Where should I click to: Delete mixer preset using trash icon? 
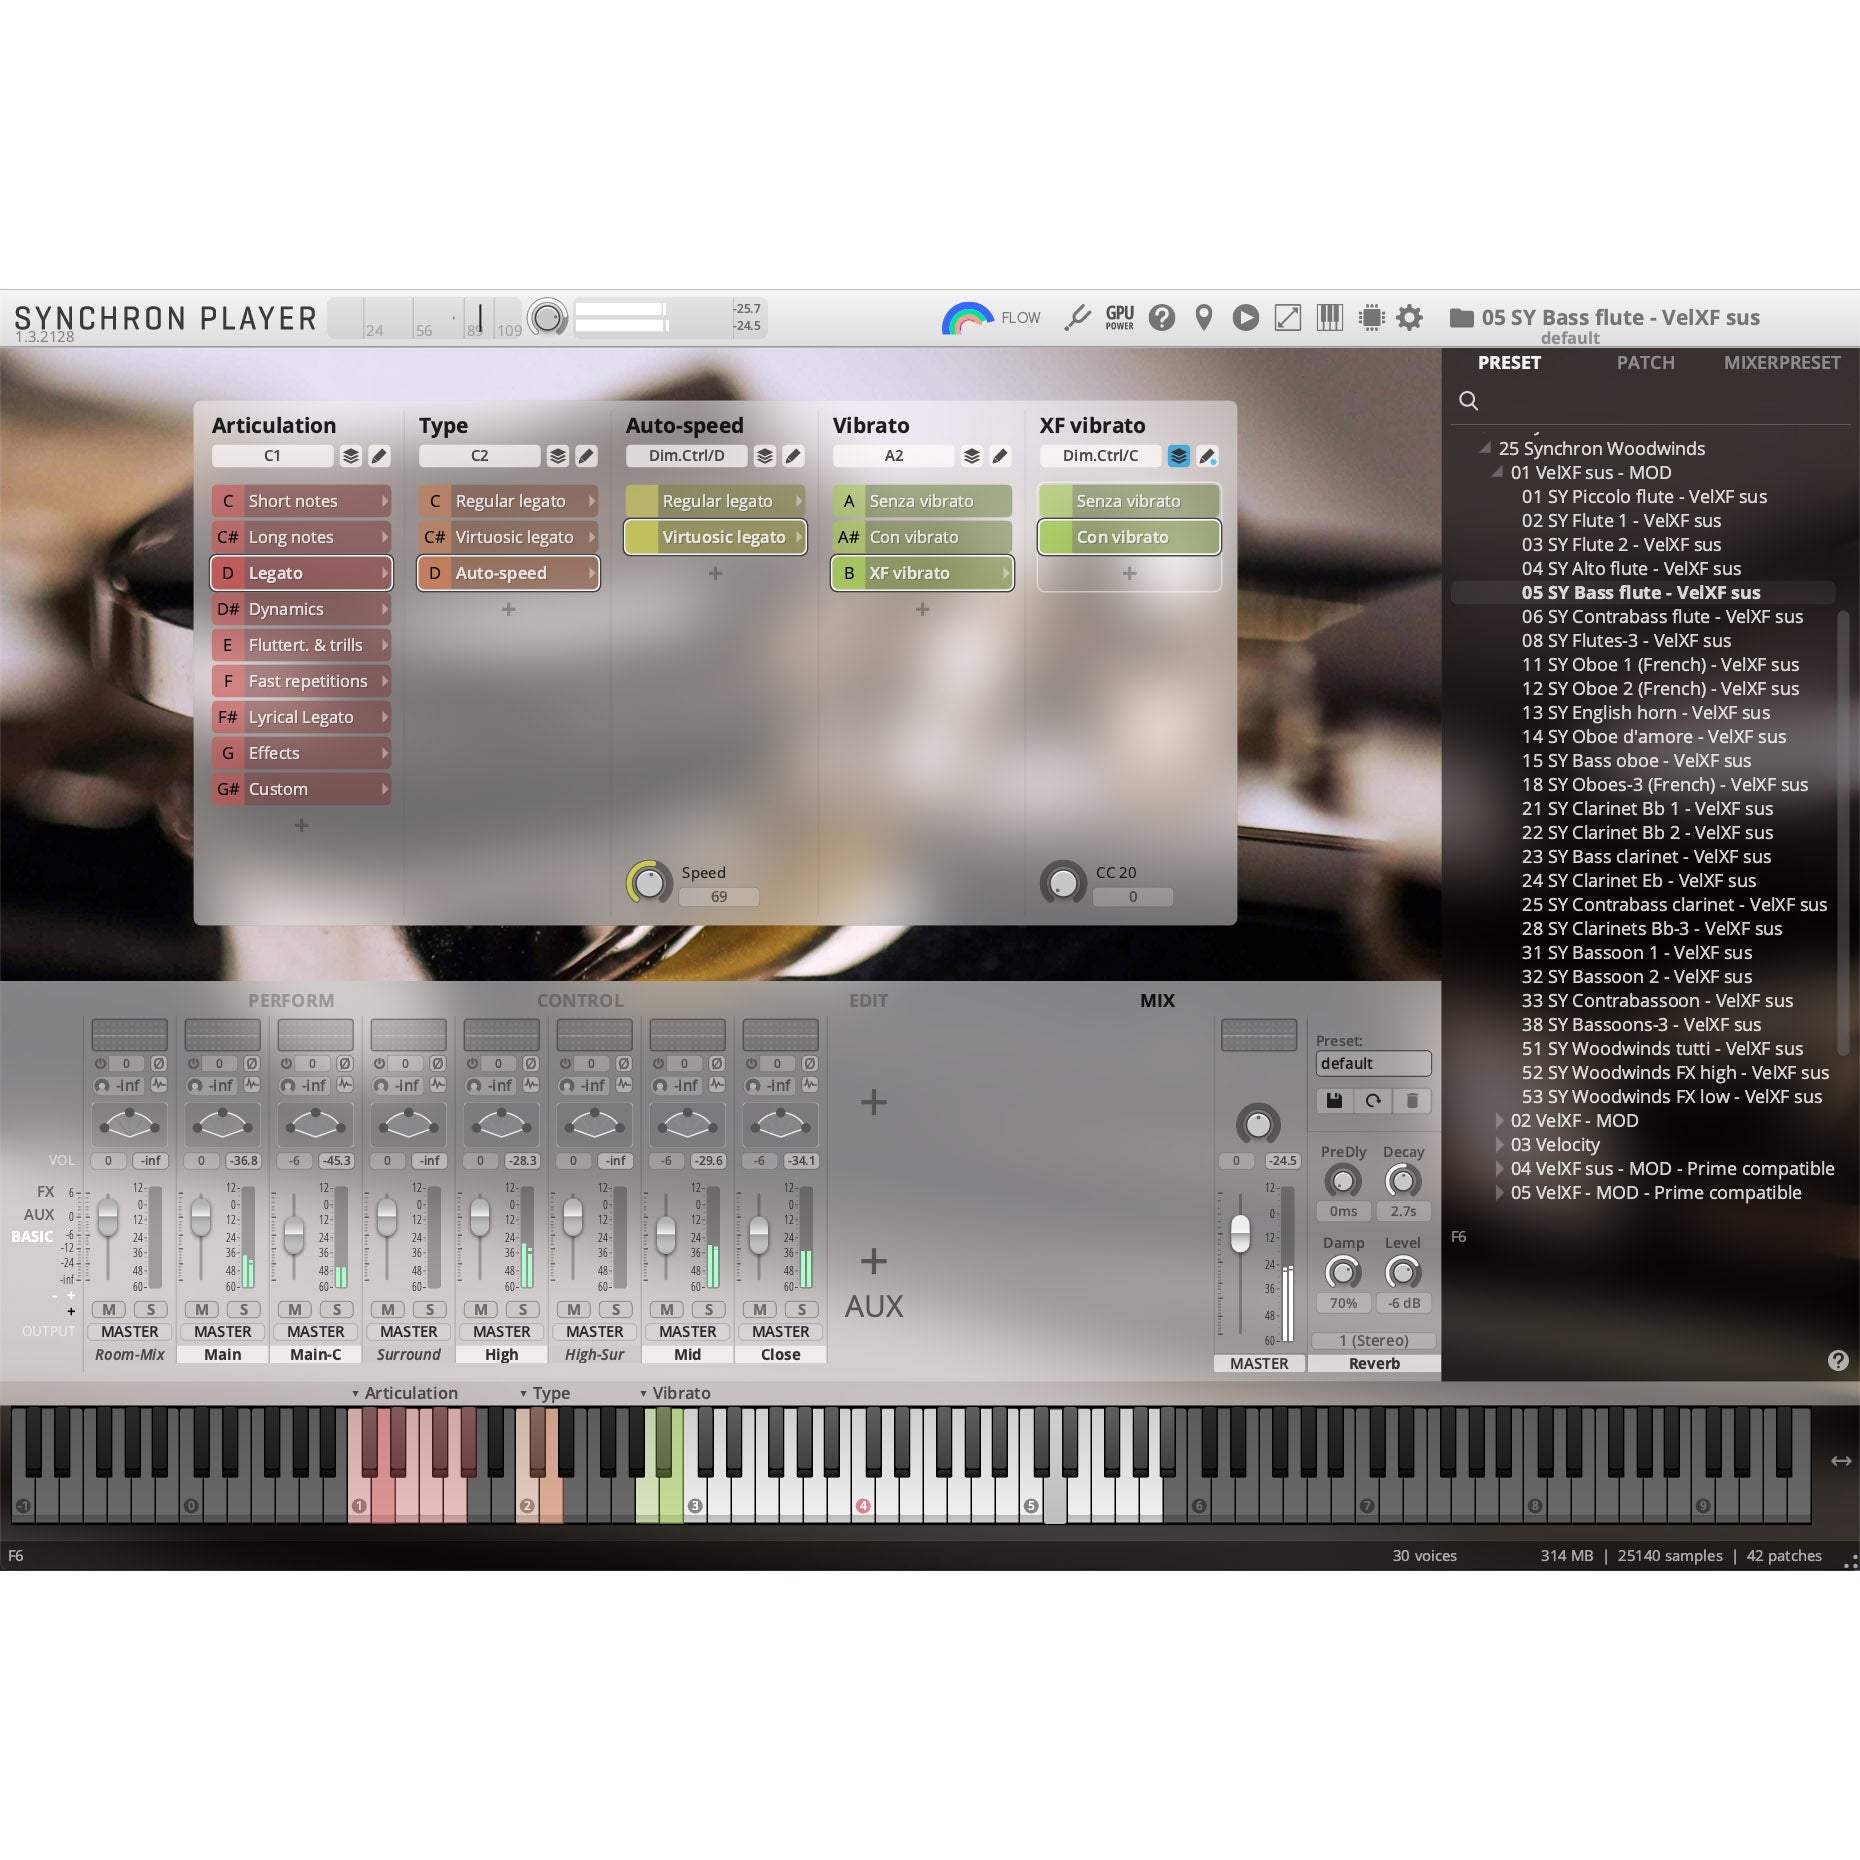[1412, 1100]
